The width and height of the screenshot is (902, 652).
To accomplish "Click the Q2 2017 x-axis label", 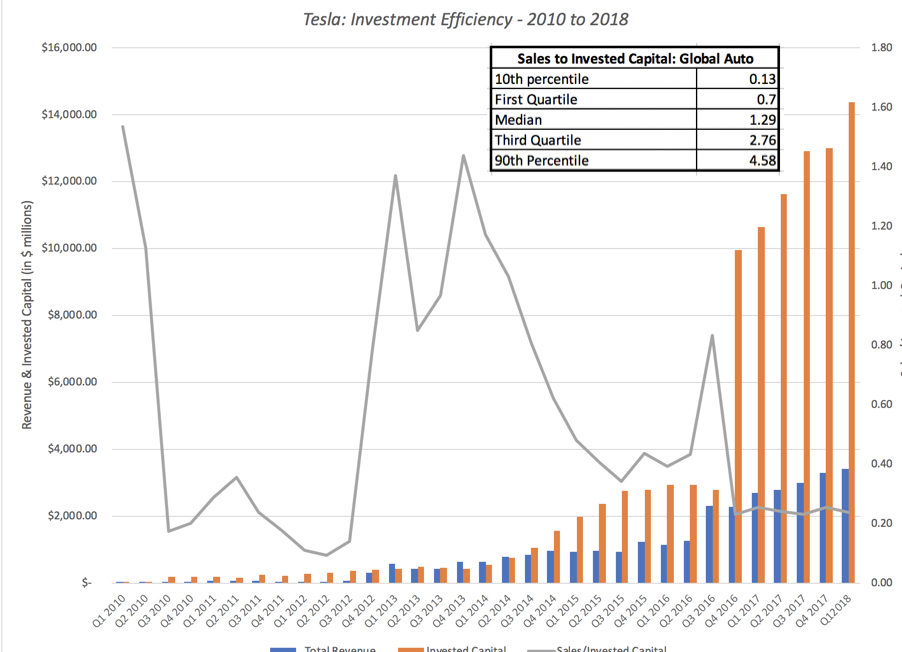I will (766, 611).
